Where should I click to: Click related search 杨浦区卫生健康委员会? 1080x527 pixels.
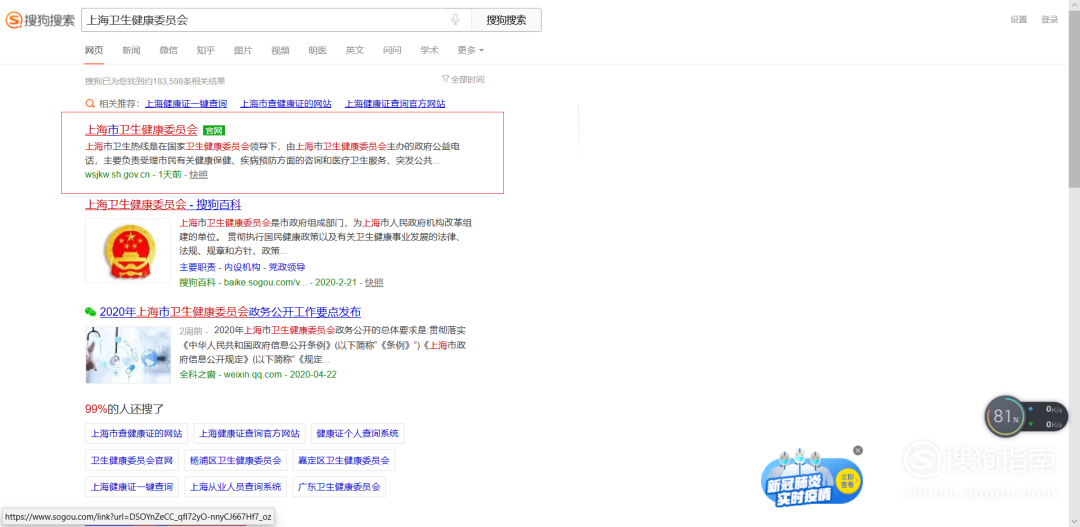pos(236,460)
